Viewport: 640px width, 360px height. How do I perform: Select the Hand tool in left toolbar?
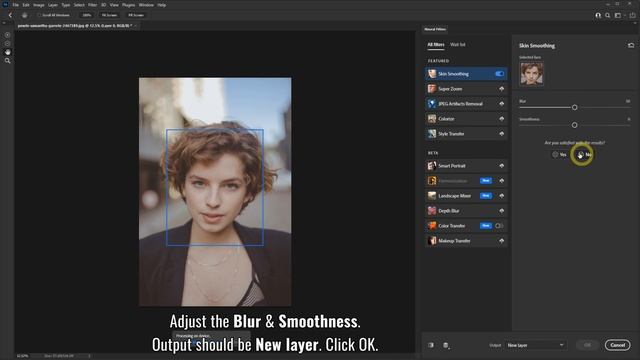[7, 52]
